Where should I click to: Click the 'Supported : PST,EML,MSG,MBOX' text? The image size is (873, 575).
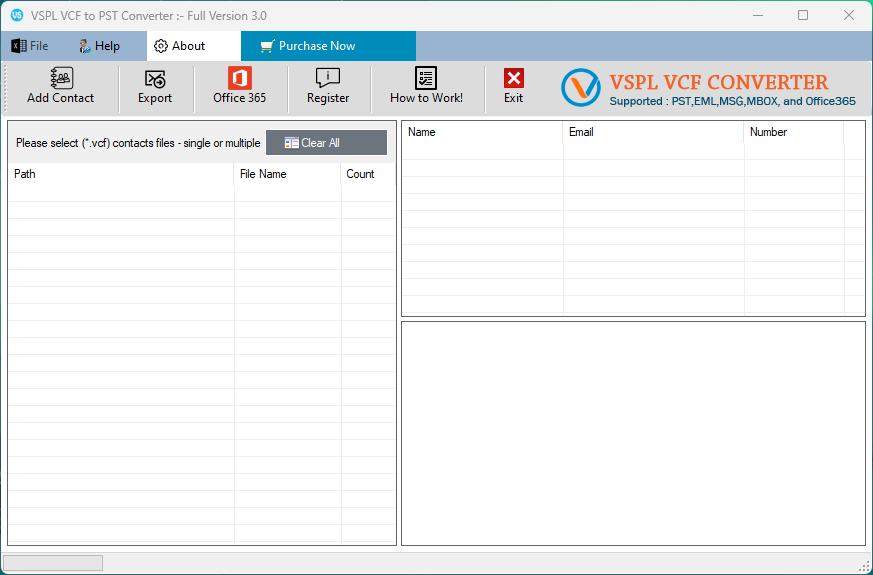(733, 101)
